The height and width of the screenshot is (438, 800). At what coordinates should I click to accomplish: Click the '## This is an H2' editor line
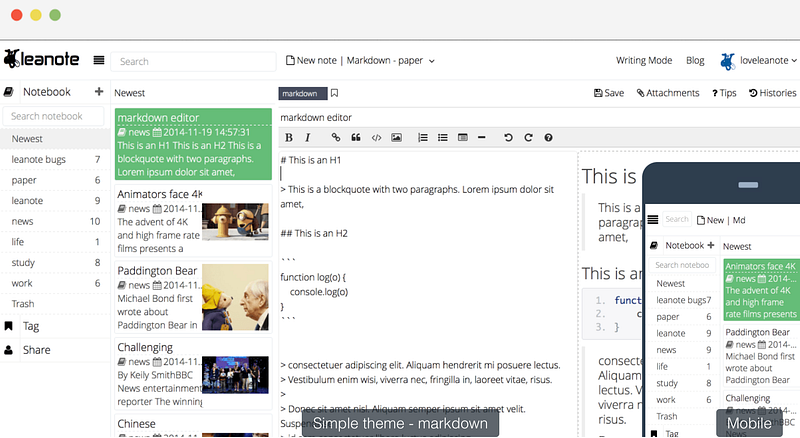pyautogui.click(x=314, y=233)
